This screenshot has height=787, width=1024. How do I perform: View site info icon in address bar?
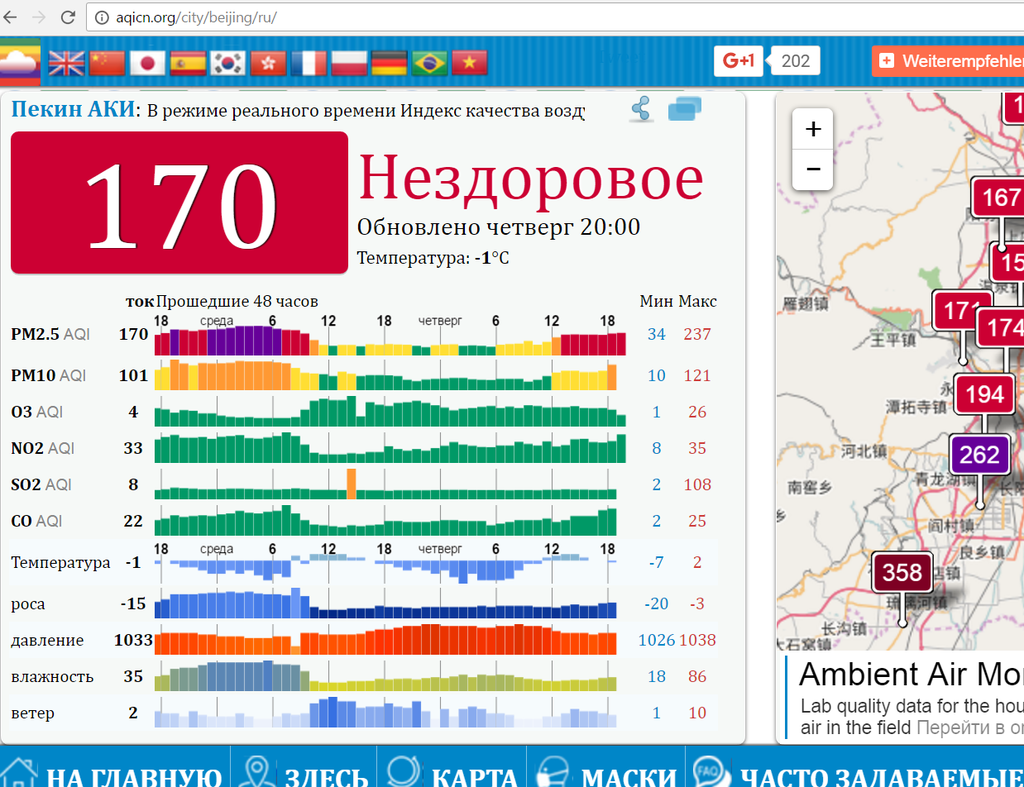pos(102,18)
